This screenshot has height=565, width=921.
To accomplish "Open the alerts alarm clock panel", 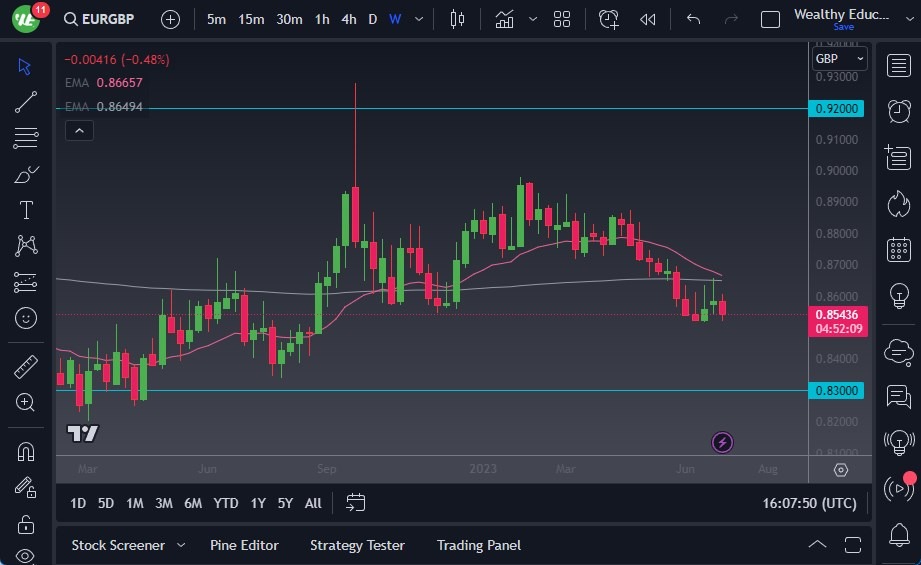I will tap(899, 111).
